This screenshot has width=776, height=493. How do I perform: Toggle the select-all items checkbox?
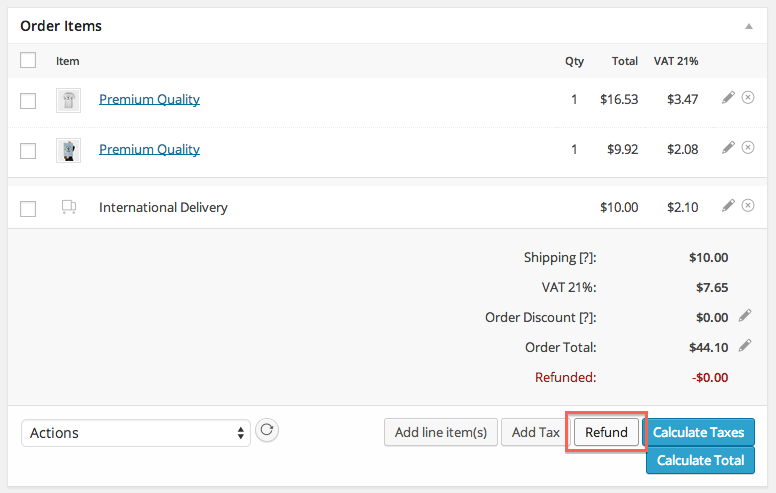tap(28, 60)
